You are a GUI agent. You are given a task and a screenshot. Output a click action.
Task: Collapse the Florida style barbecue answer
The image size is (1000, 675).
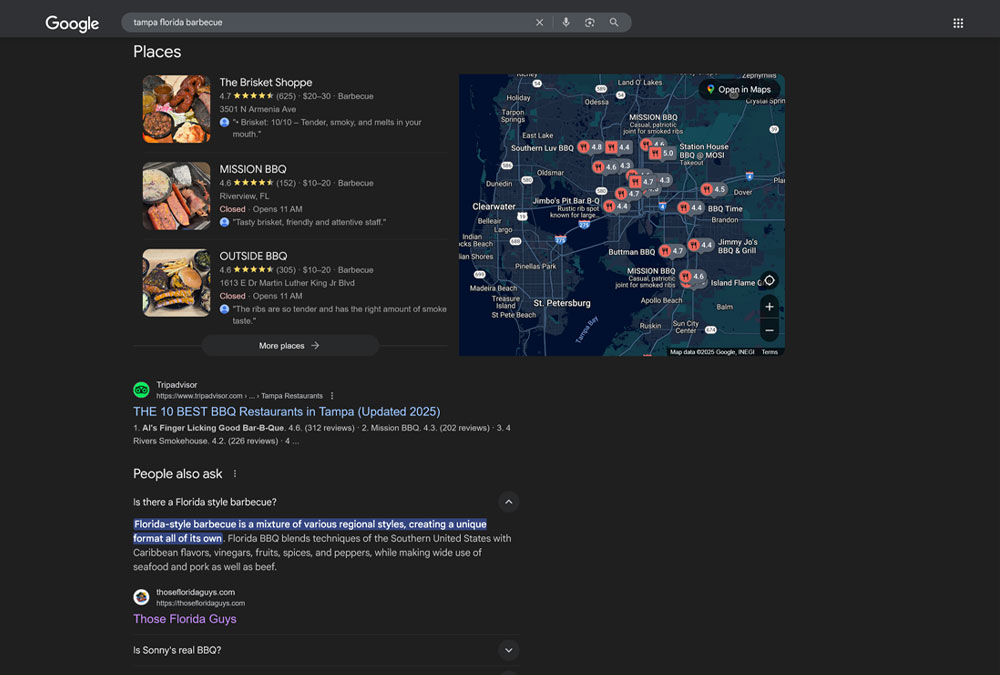coord(508,501)
